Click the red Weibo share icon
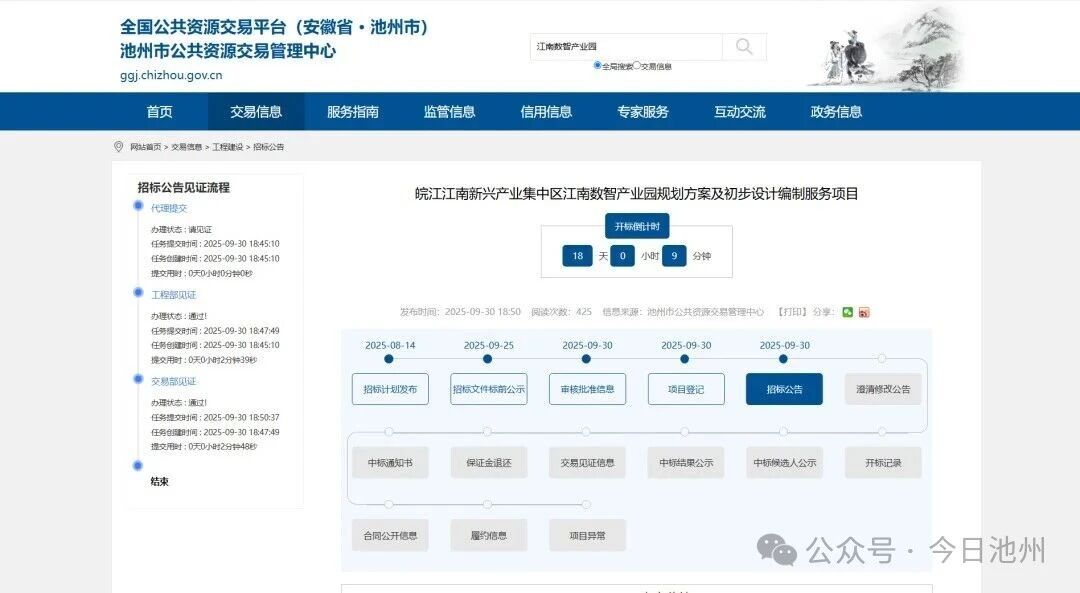This screenshot has width=1080, height=593. [864, 312]
